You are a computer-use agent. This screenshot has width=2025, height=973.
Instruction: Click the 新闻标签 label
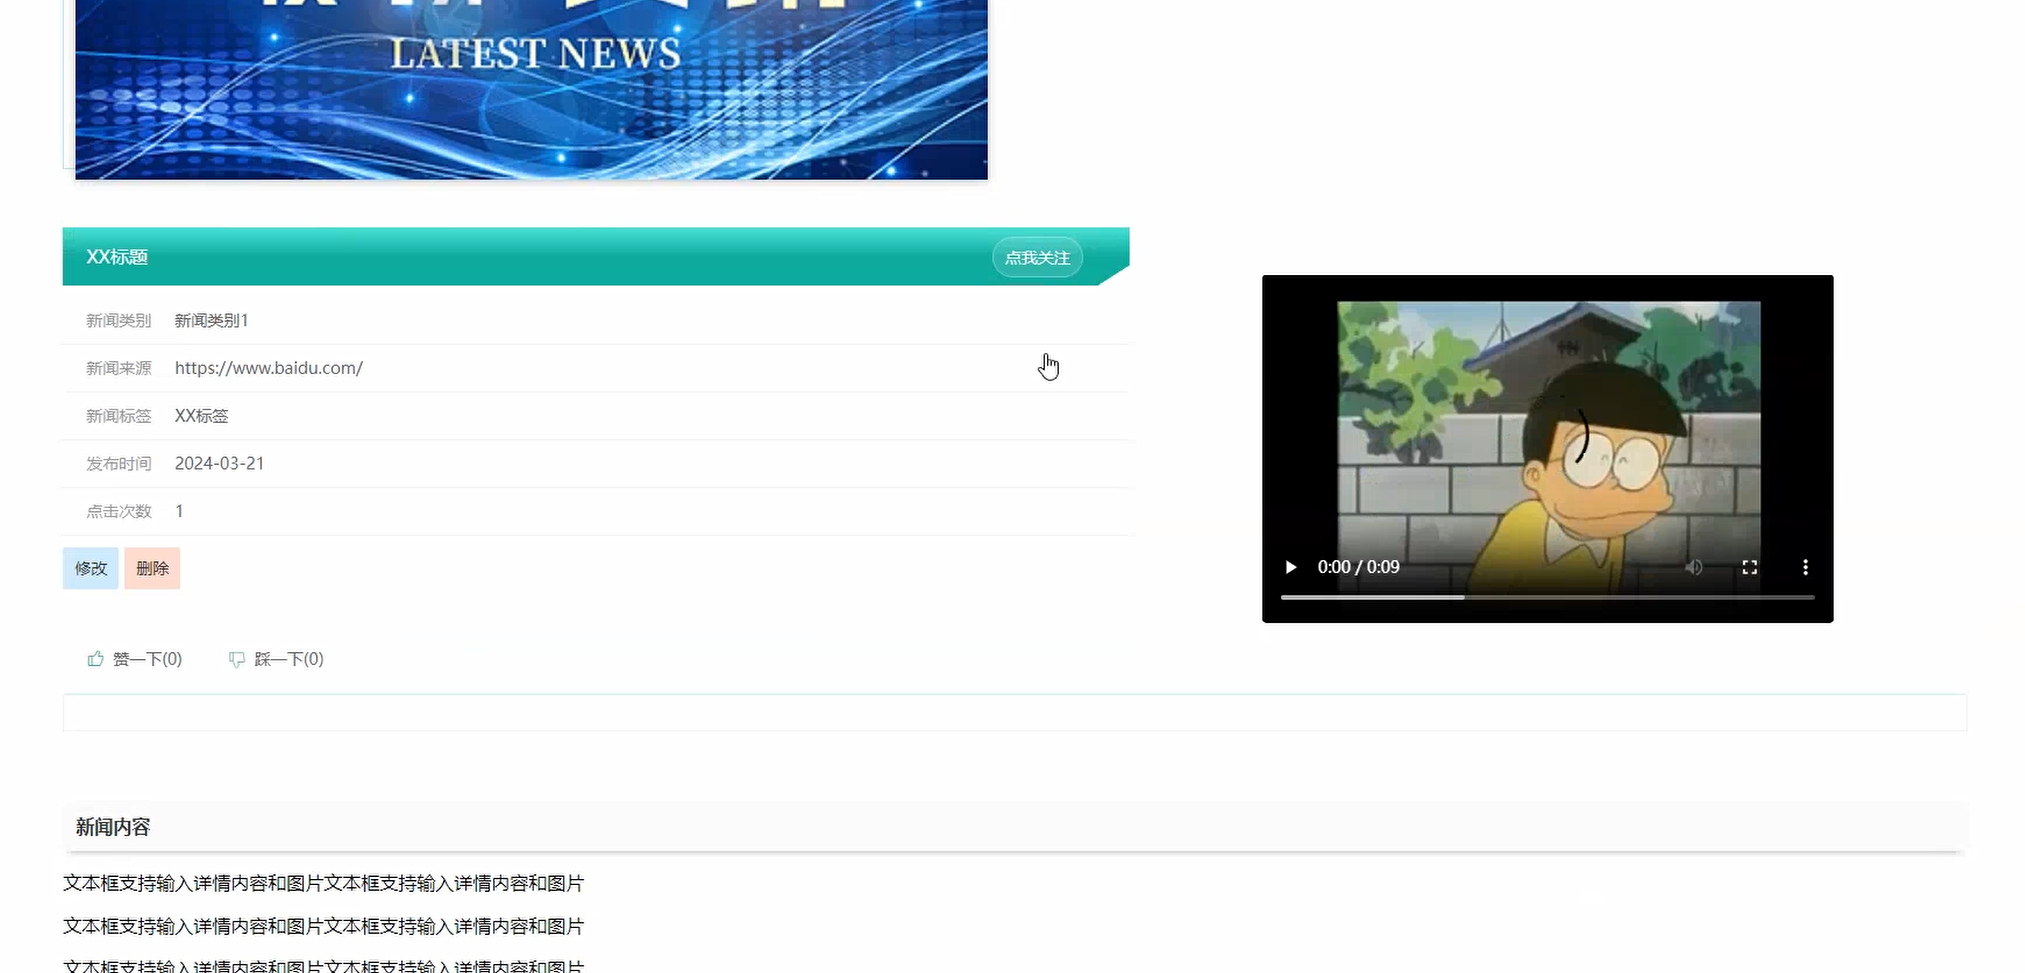119,416
